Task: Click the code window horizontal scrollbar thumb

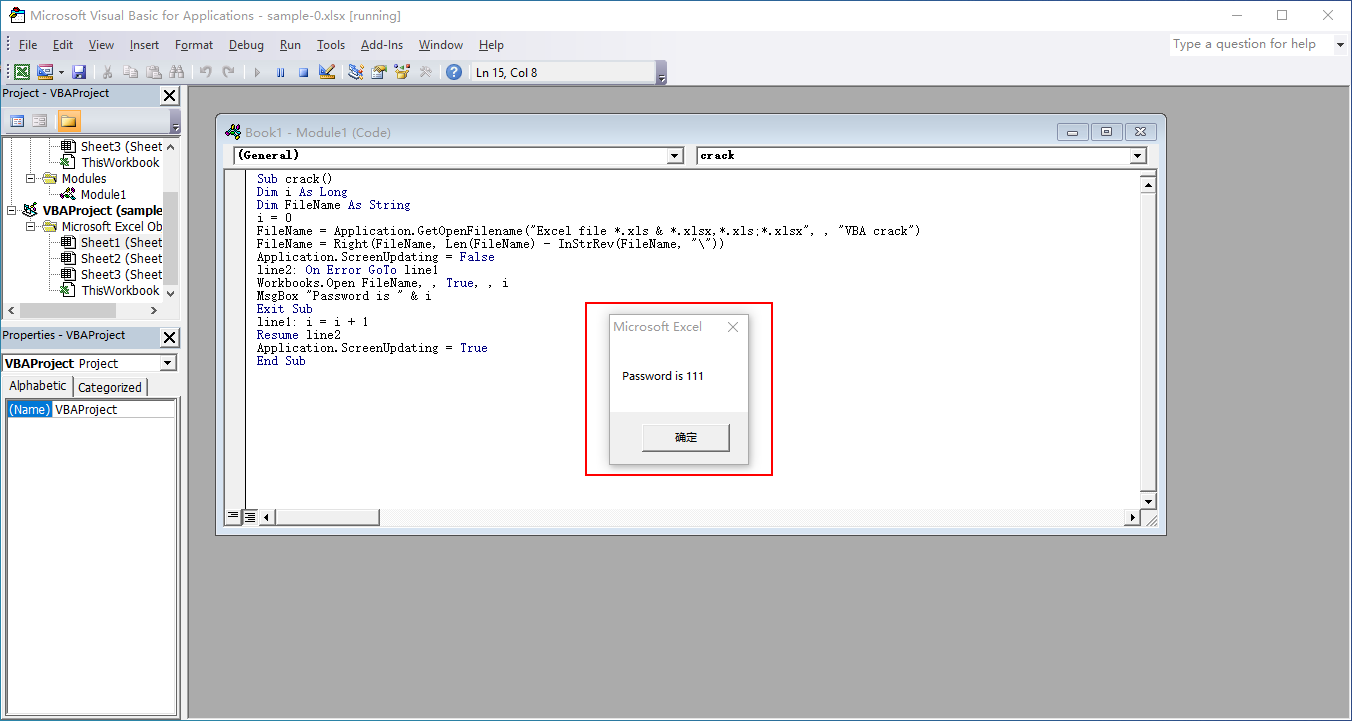Action: (x=327, y=517)
